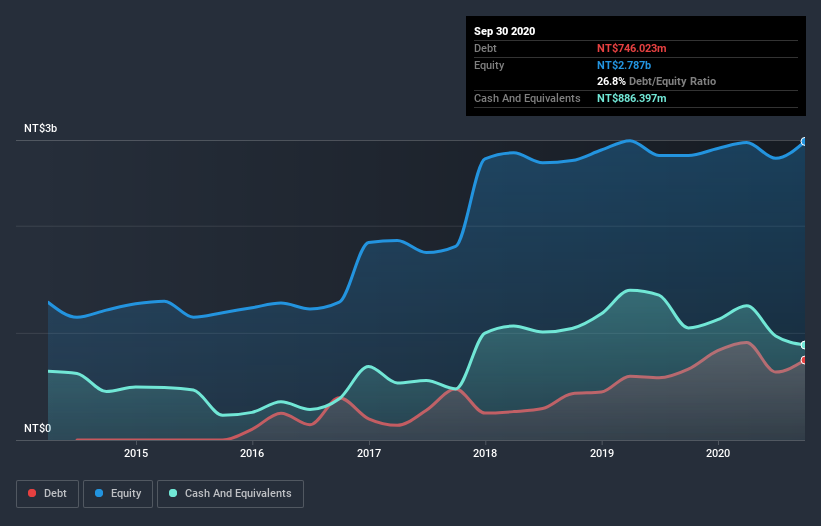Click the NT$2.787b equity value

[x=624, y=65]
